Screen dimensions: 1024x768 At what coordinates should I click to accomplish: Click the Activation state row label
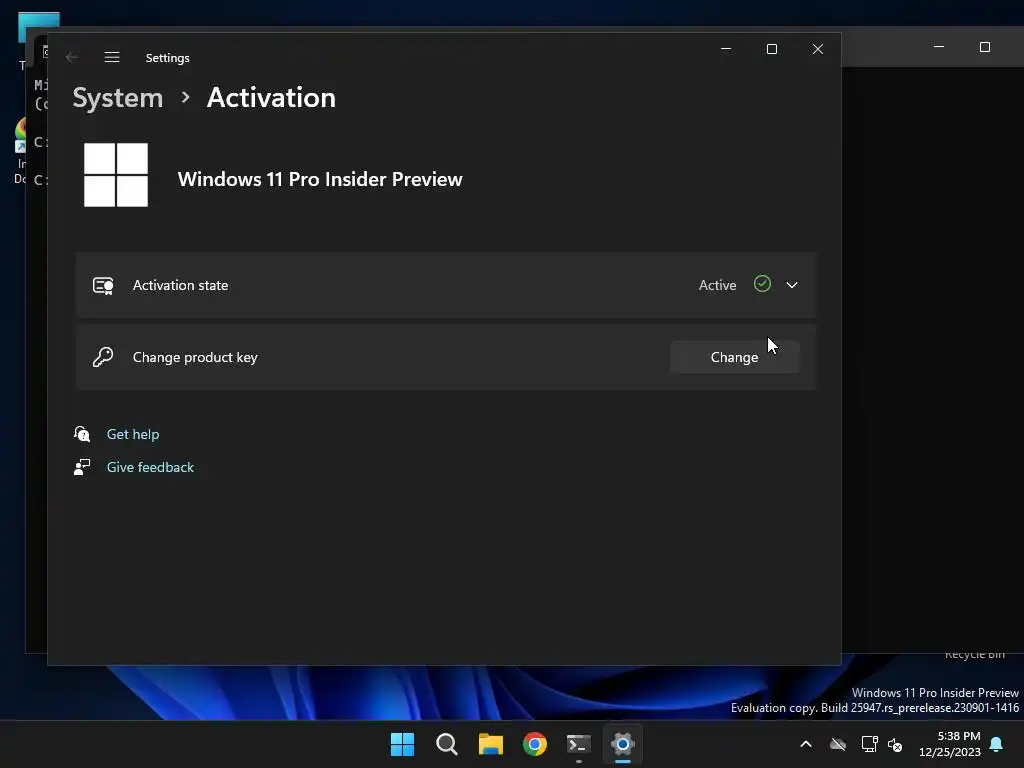pos(180,285)
